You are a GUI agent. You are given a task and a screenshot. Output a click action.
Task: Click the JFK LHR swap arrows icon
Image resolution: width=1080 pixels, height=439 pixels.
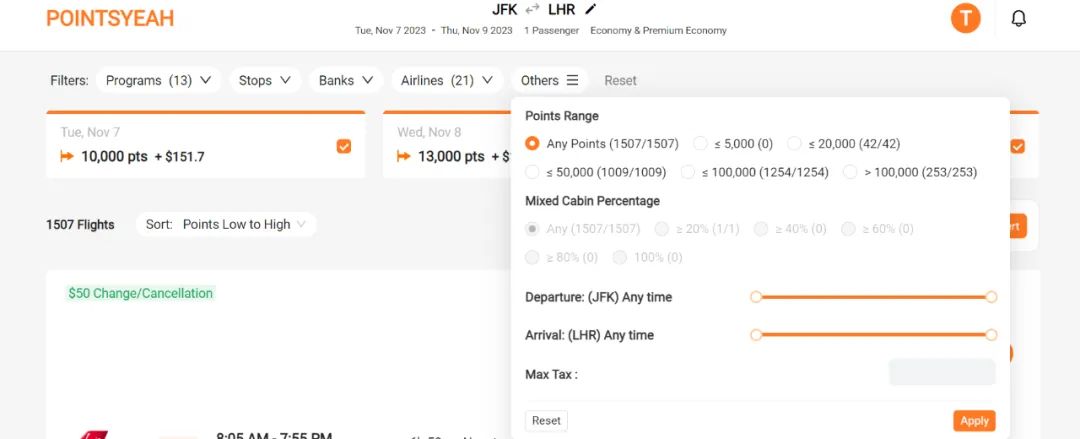click(x=532, y=10)
